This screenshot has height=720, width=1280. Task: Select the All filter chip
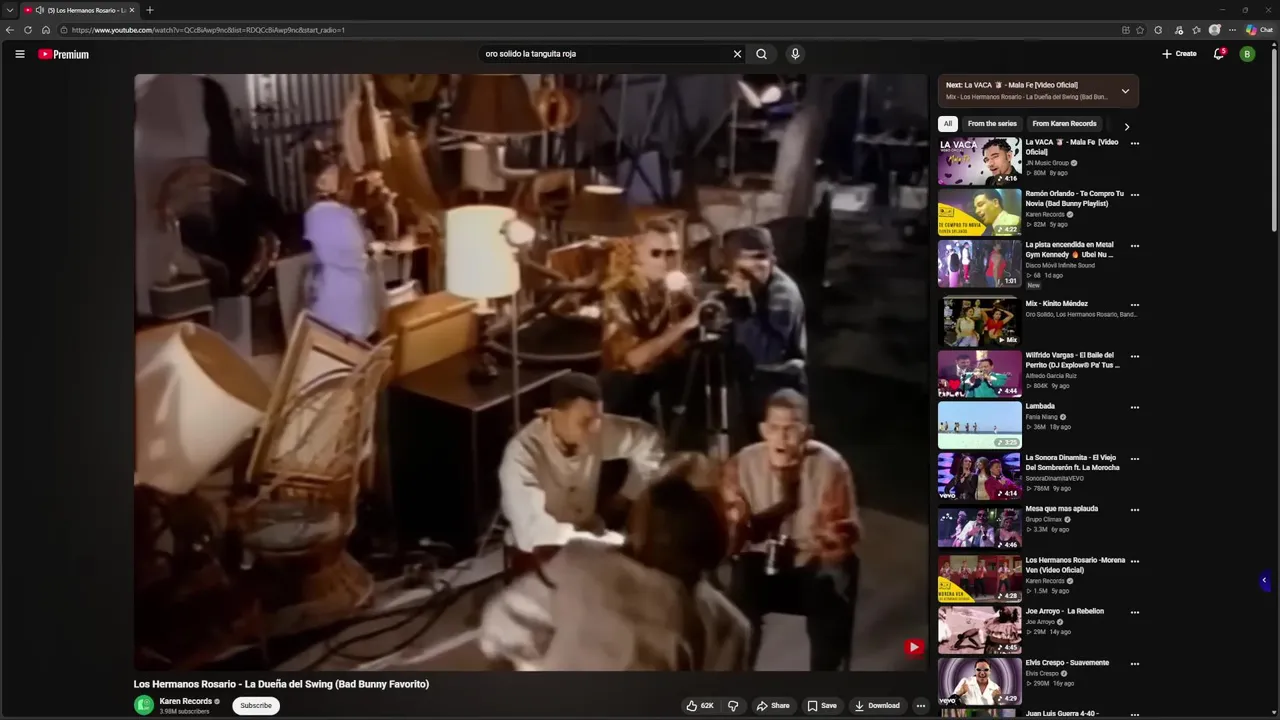tap(948, 124)
